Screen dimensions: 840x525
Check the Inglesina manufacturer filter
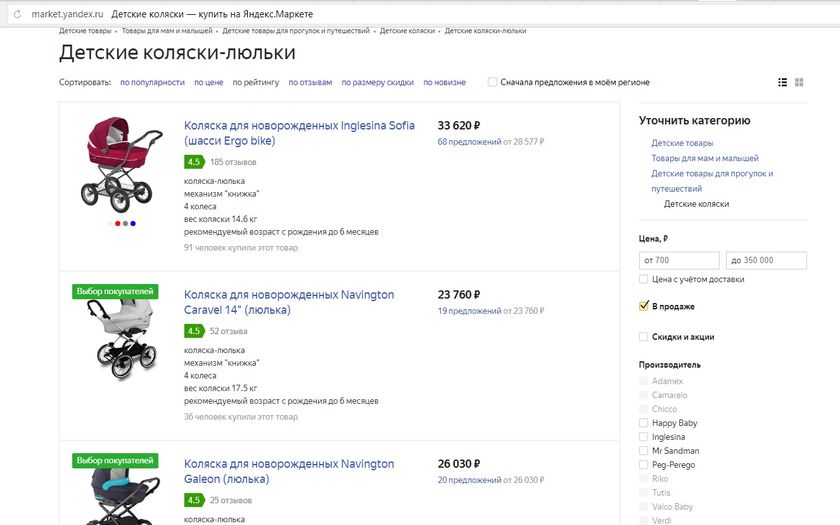click(x=643, y=437)
